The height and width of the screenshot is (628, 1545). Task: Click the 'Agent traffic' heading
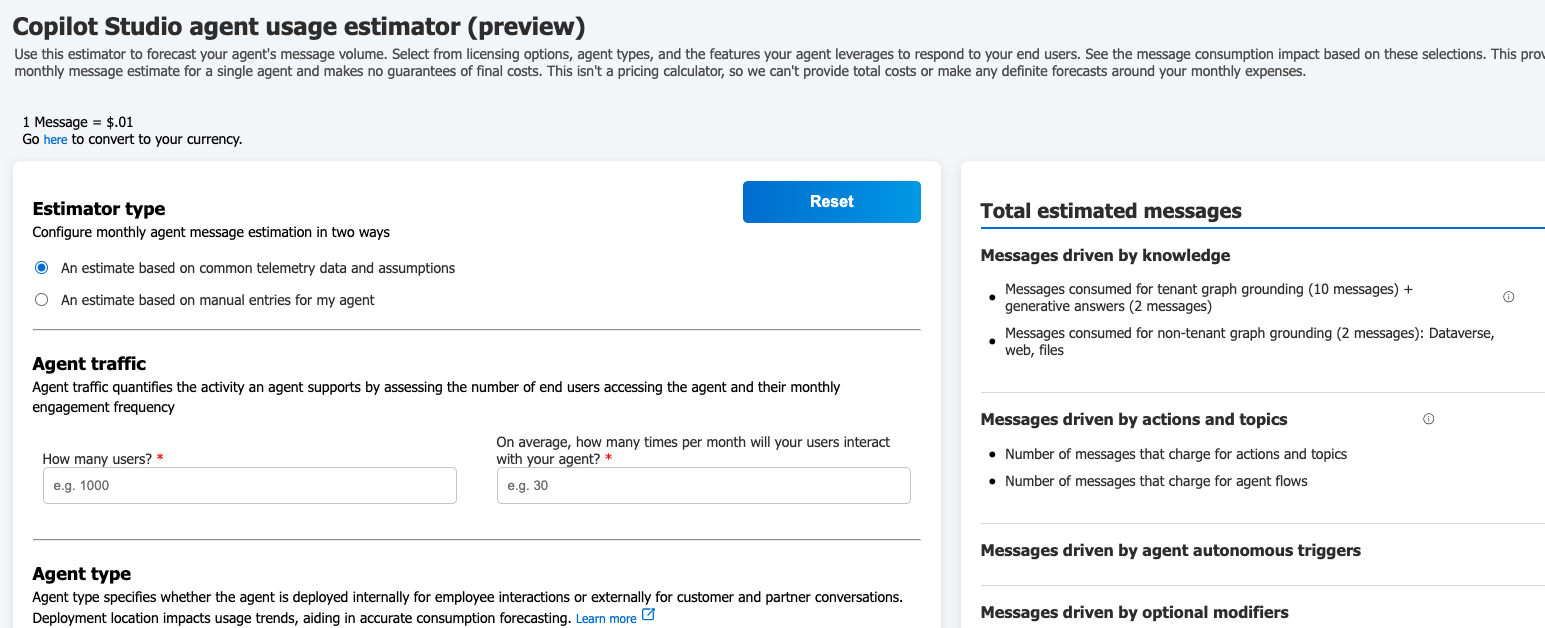click(x=90, y=364)
